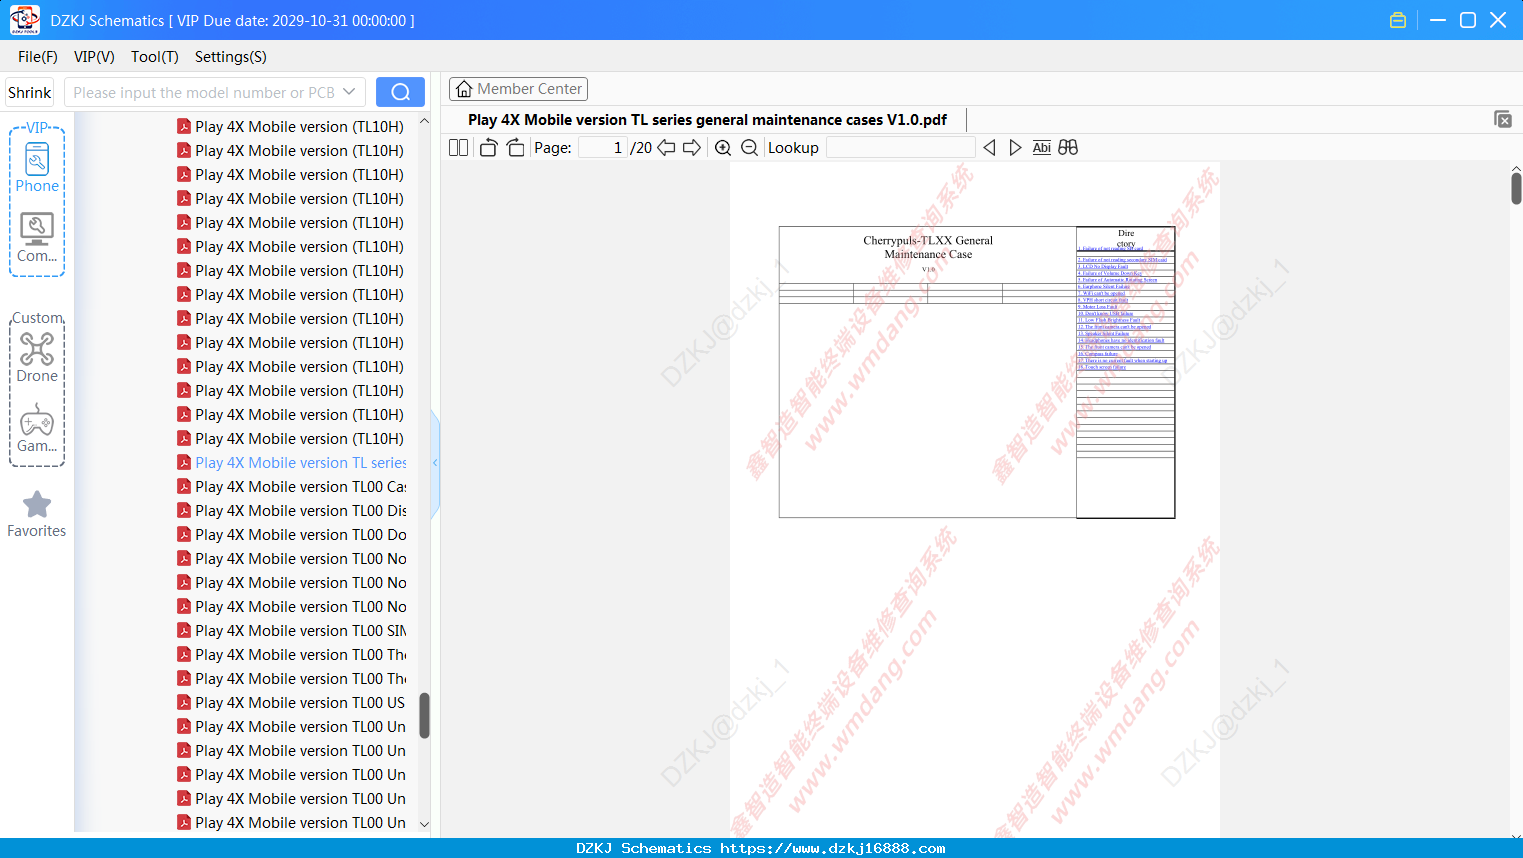Rotate the PDF page clockwise
Viewport: 1523px width, 858px height.
516,148
